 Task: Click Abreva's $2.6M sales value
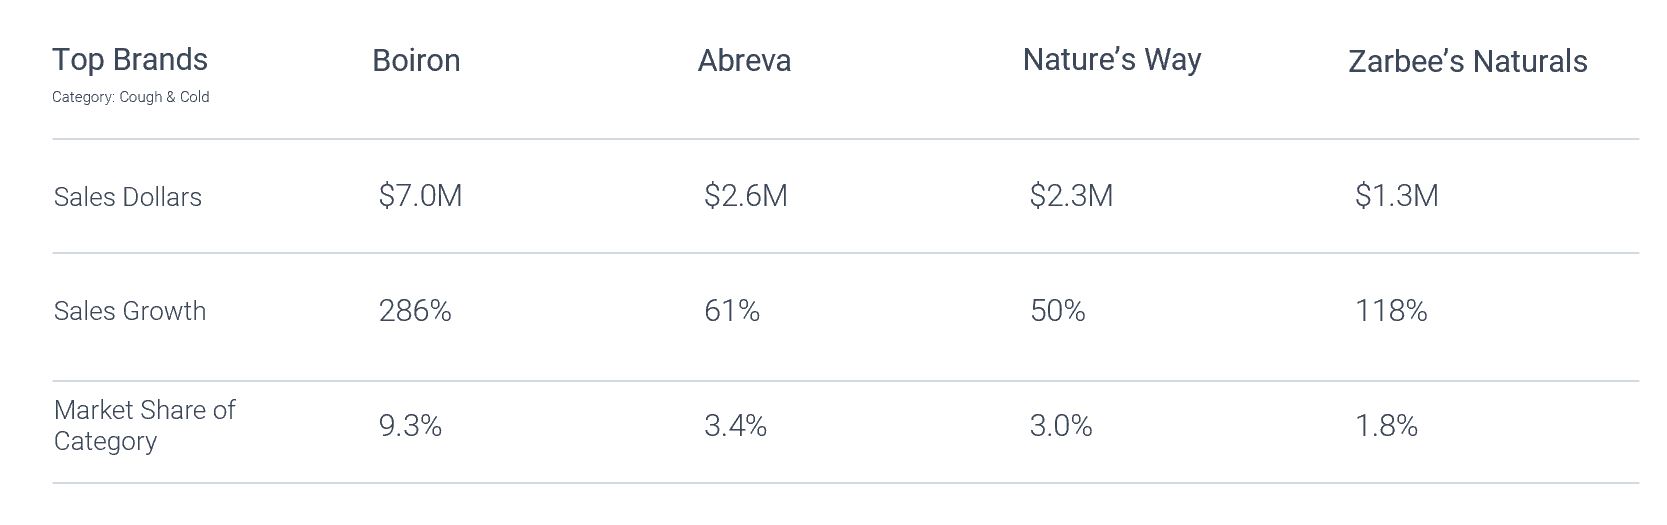pyautogui.click(x=746, y=195)
